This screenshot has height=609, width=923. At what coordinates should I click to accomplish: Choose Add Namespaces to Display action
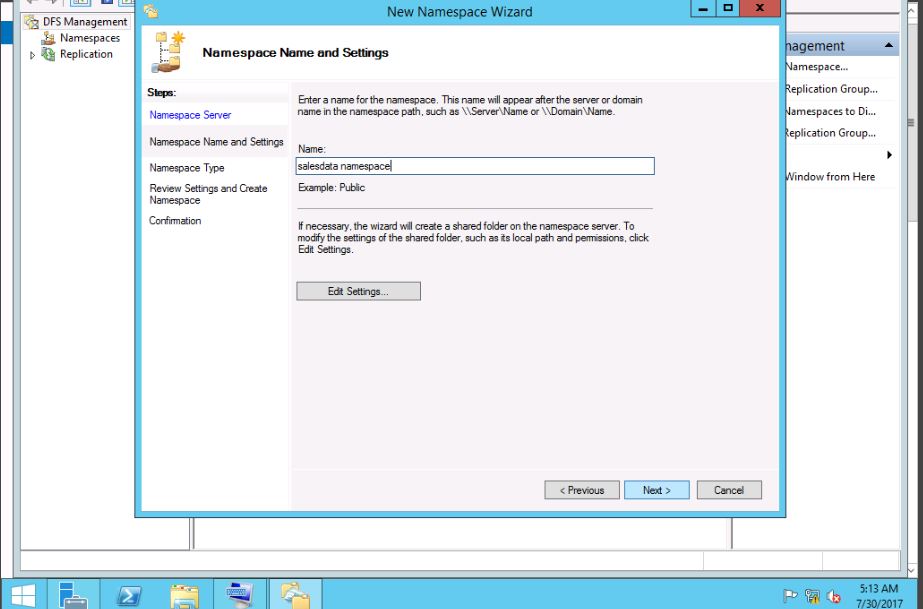(831, 111)
